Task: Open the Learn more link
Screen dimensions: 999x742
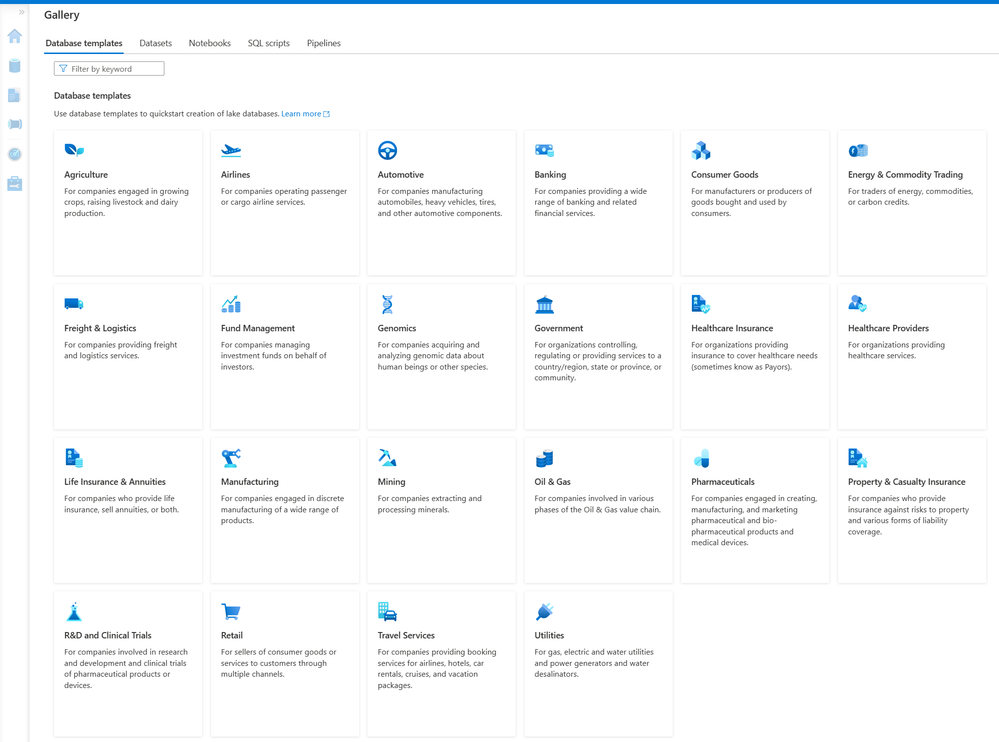Action: point(305,114)
